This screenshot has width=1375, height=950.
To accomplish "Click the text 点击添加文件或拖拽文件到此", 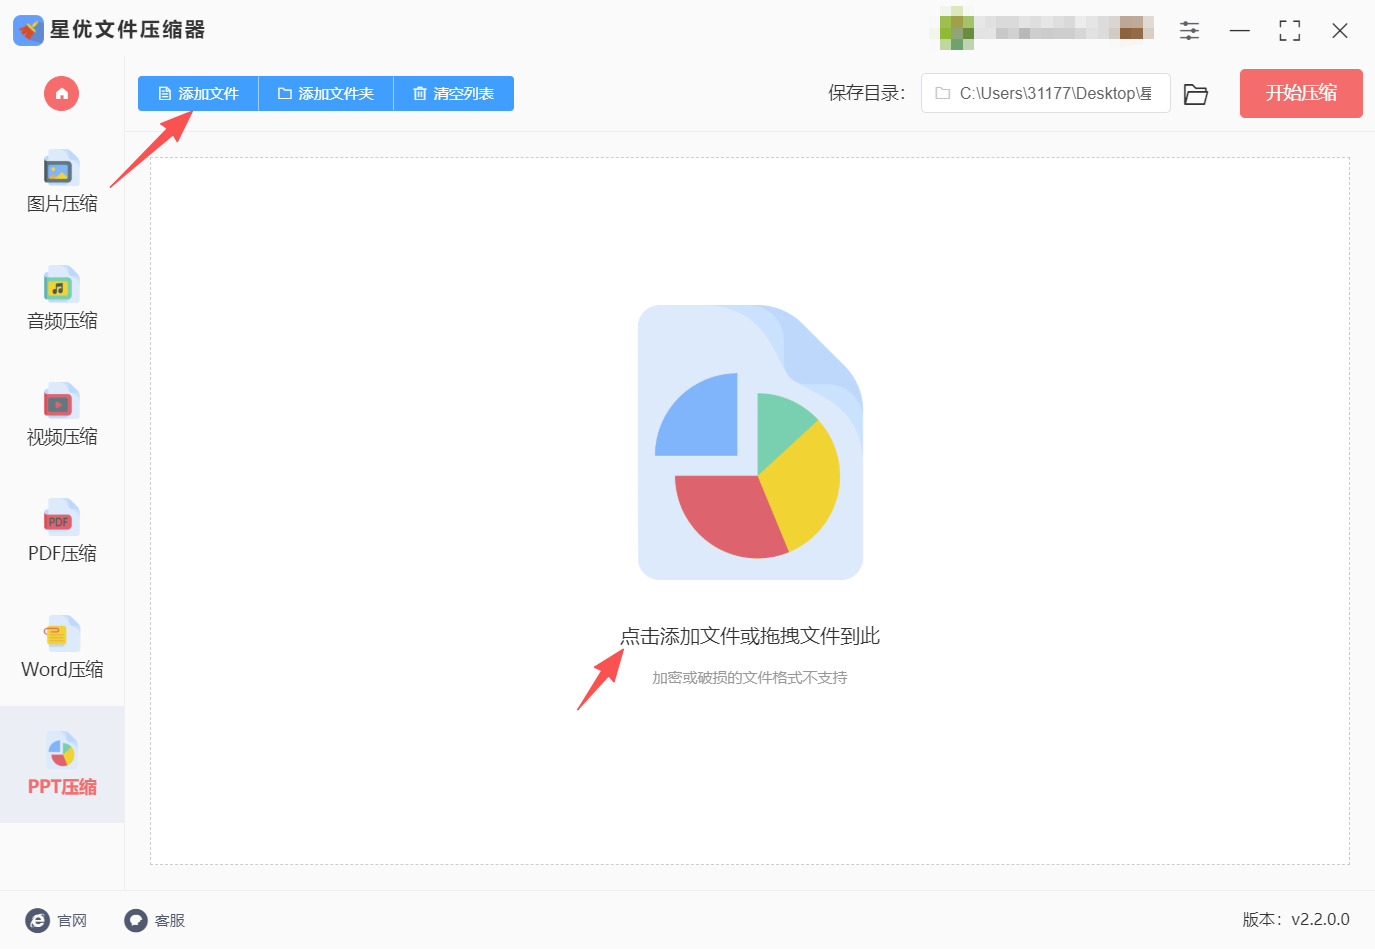I will [x=750, y=636].
